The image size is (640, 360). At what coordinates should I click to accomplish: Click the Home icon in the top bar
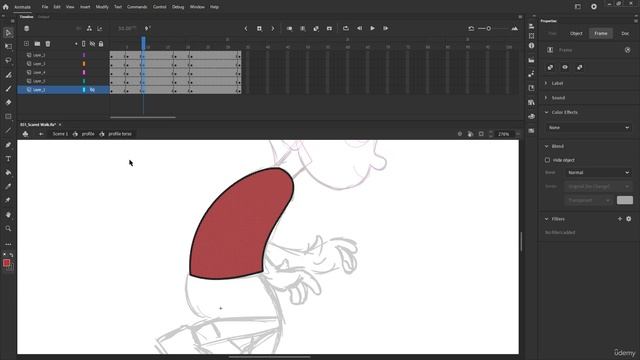click(6, 7)
